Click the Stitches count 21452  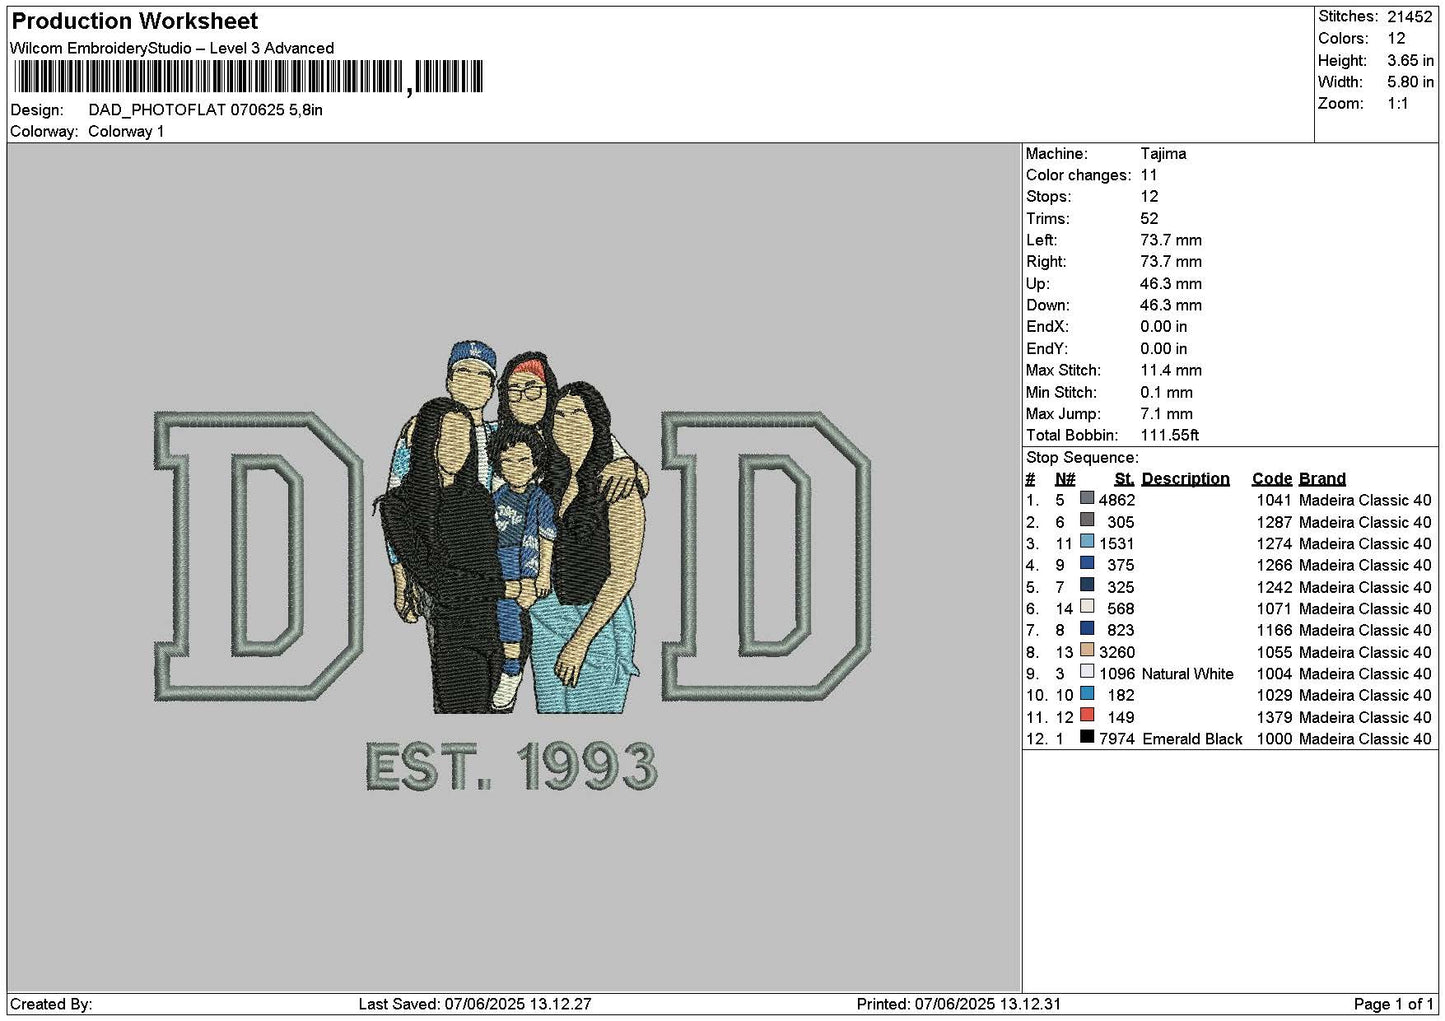(x=1410, y=17)
